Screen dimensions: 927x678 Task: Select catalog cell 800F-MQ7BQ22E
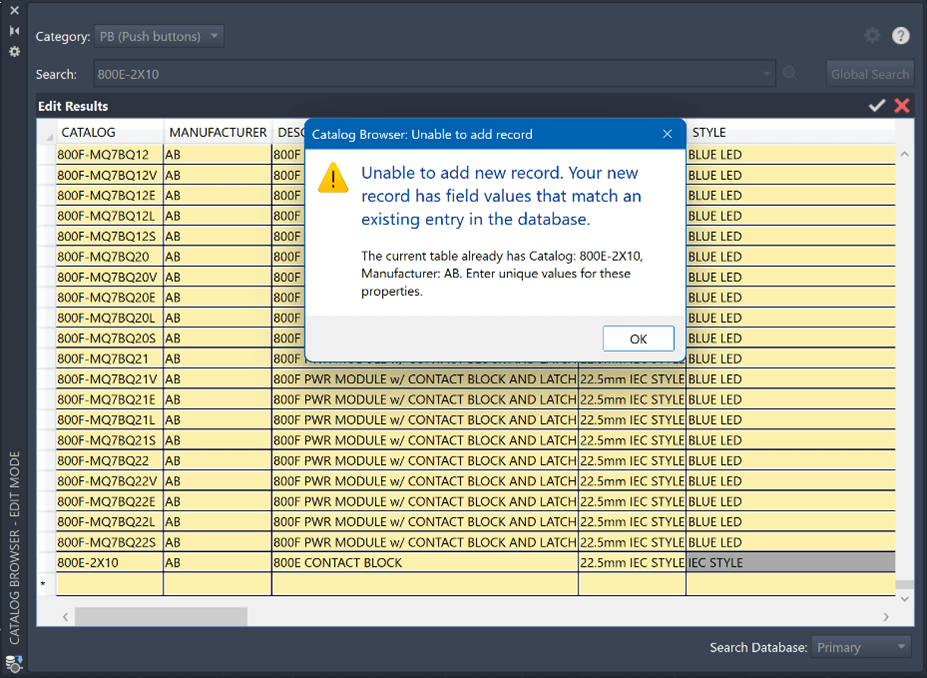tap(110, 502)
